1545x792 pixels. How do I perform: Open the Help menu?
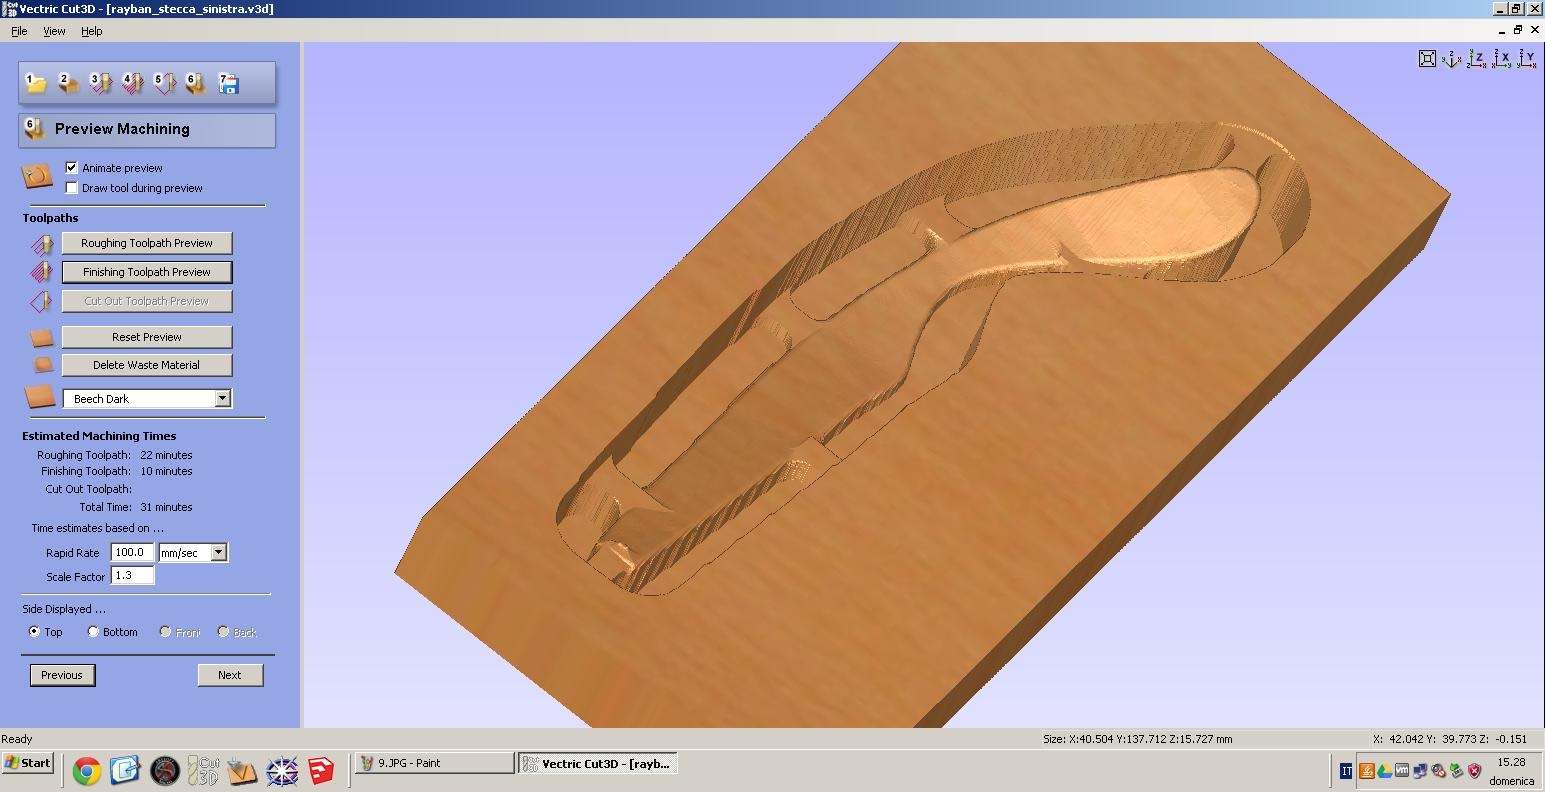(x=92, y=31)
